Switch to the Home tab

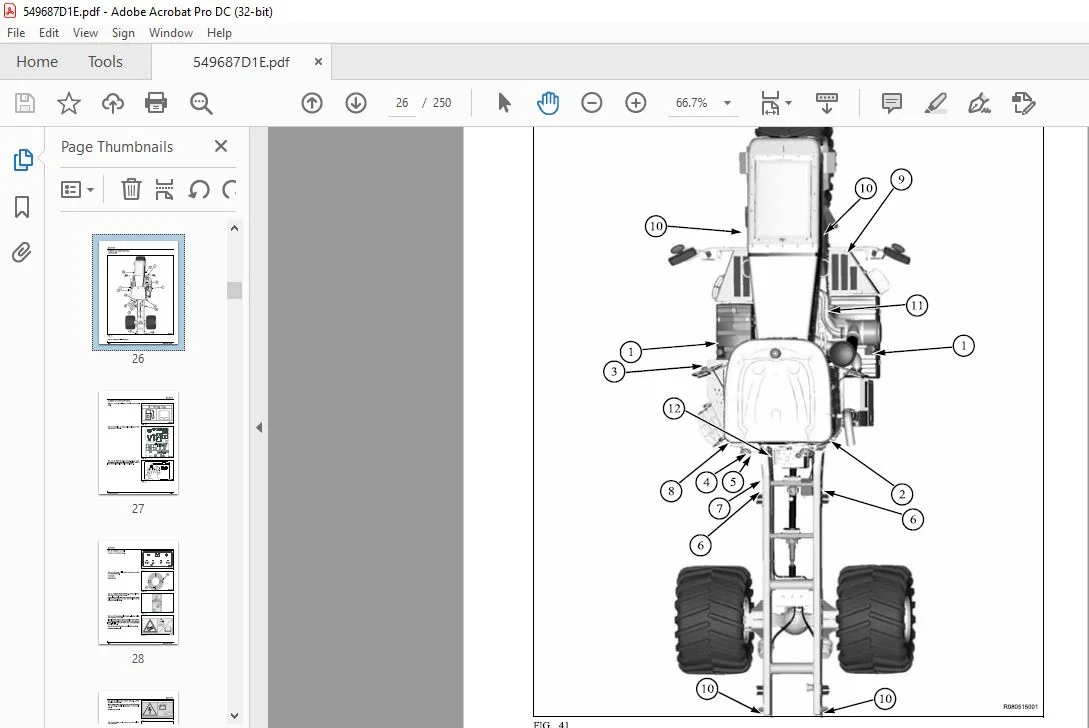pyautogui.click(x=37, y=62)
